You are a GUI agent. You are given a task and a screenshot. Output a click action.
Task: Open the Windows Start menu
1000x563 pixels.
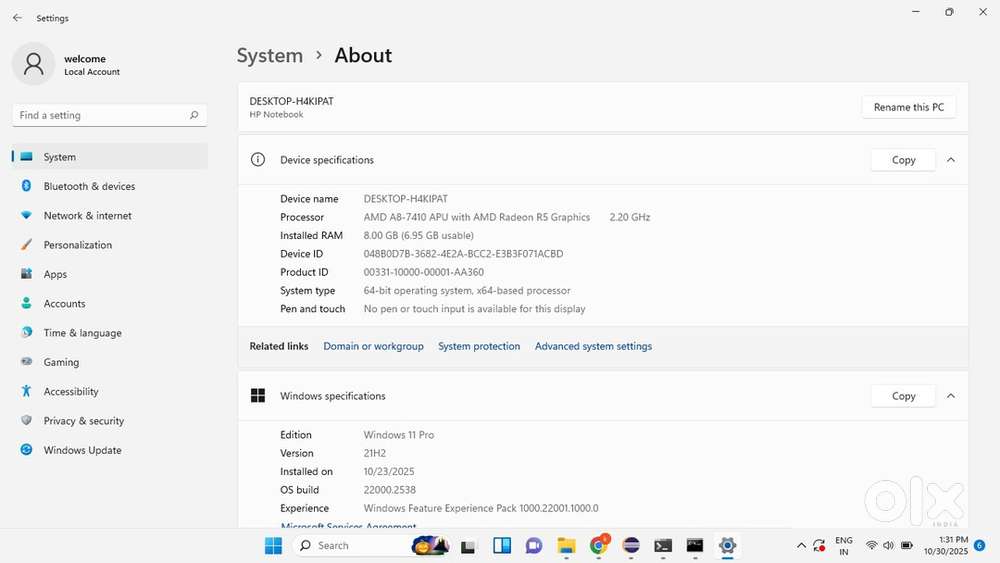tap(273, 546)
